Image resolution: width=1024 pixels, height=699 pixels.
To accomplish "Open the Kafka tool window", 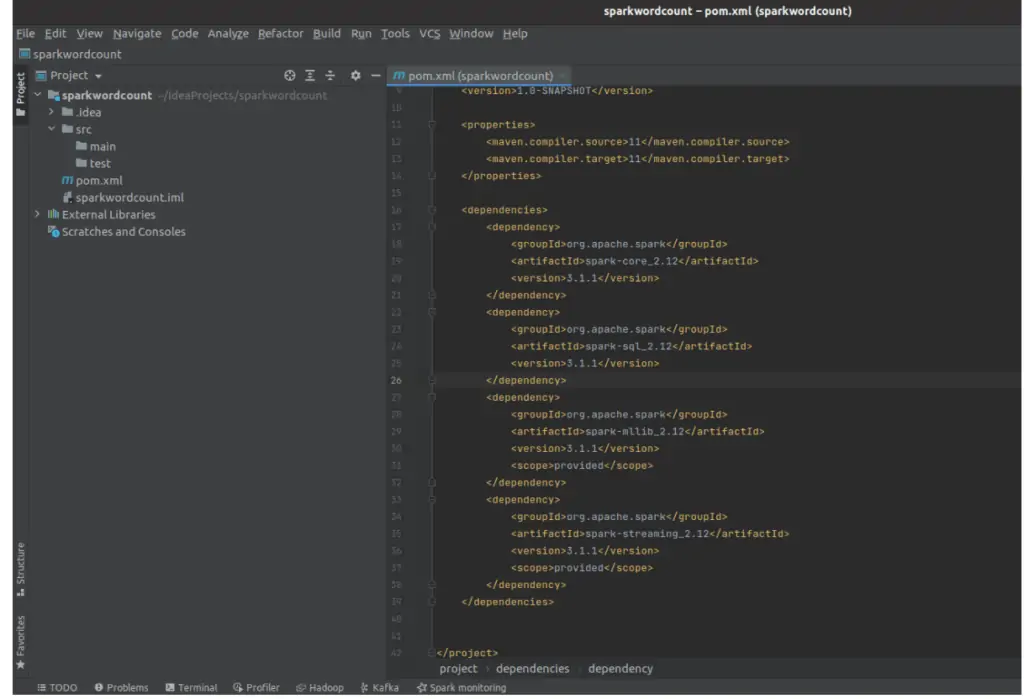I will click(x=379, y=688).
